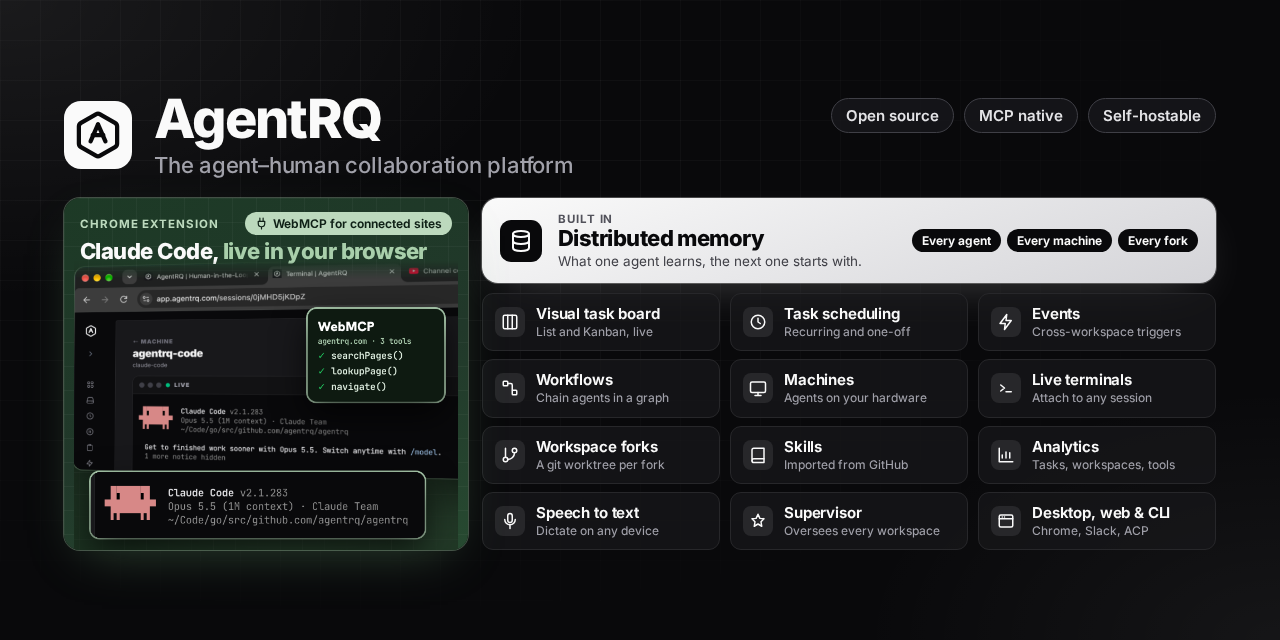
Task: Click the pink Claude Code mascot in the bottom callout
Action: (130, 503)
